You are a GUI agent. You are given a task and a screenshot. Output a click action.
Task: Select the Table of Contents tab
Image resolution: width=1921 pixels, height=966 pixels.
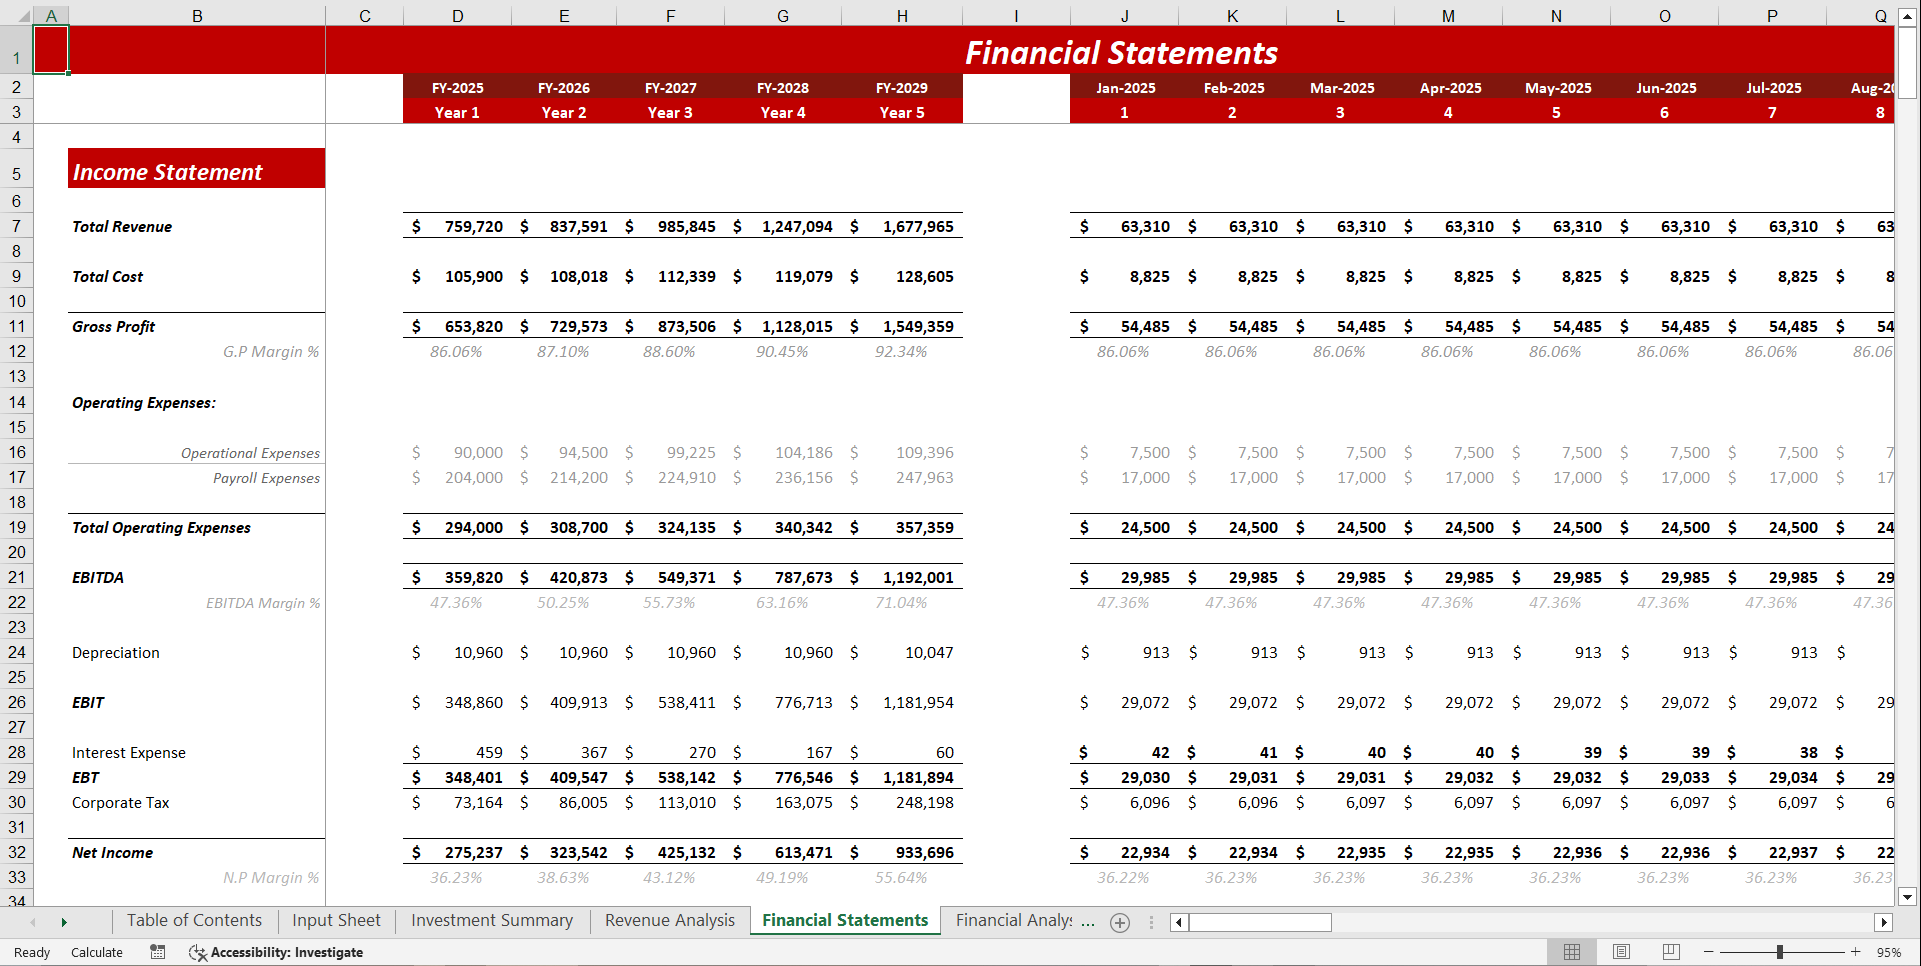pos(193,920)
